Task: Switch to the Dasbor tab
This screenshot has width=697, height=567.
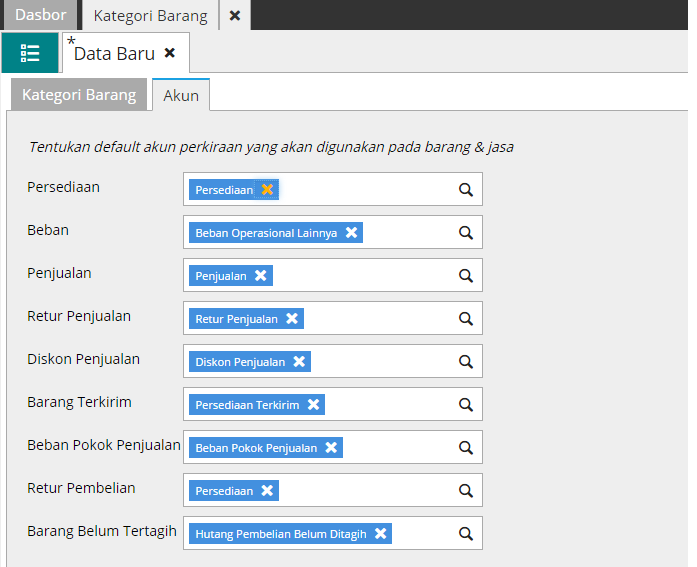Action: tap(40, 15)
